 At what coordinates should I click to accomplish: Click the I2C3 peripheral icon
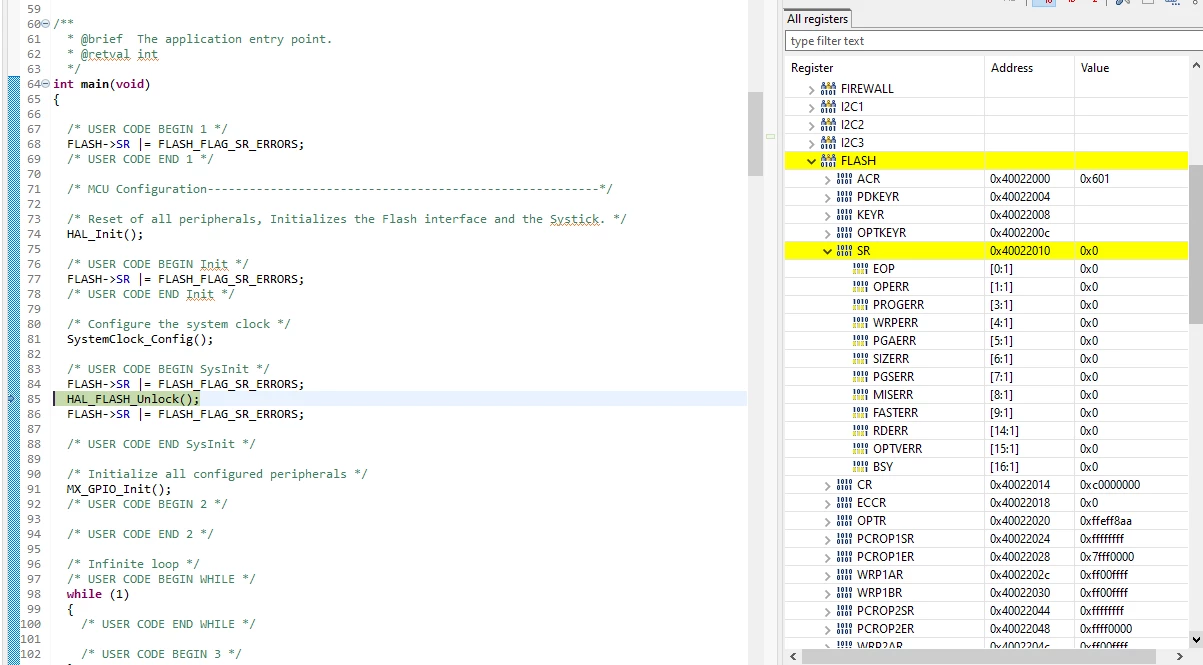click(828, 142)
